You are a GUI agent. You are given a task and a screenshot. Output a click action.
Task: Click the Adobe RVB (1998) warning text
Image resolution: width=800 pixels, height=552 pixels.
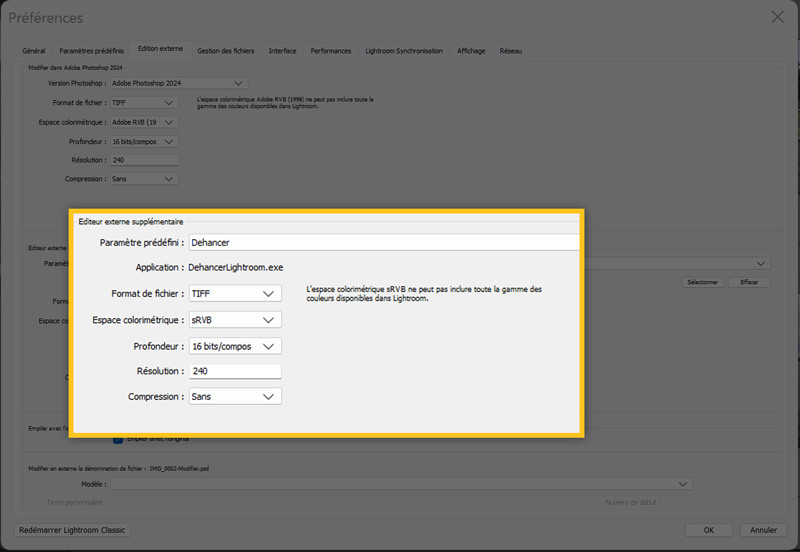pos(285,103)
